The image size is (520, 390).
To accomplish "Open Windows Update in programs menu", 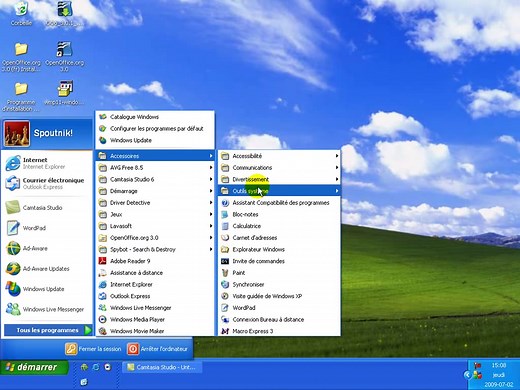I will (155, 140).
